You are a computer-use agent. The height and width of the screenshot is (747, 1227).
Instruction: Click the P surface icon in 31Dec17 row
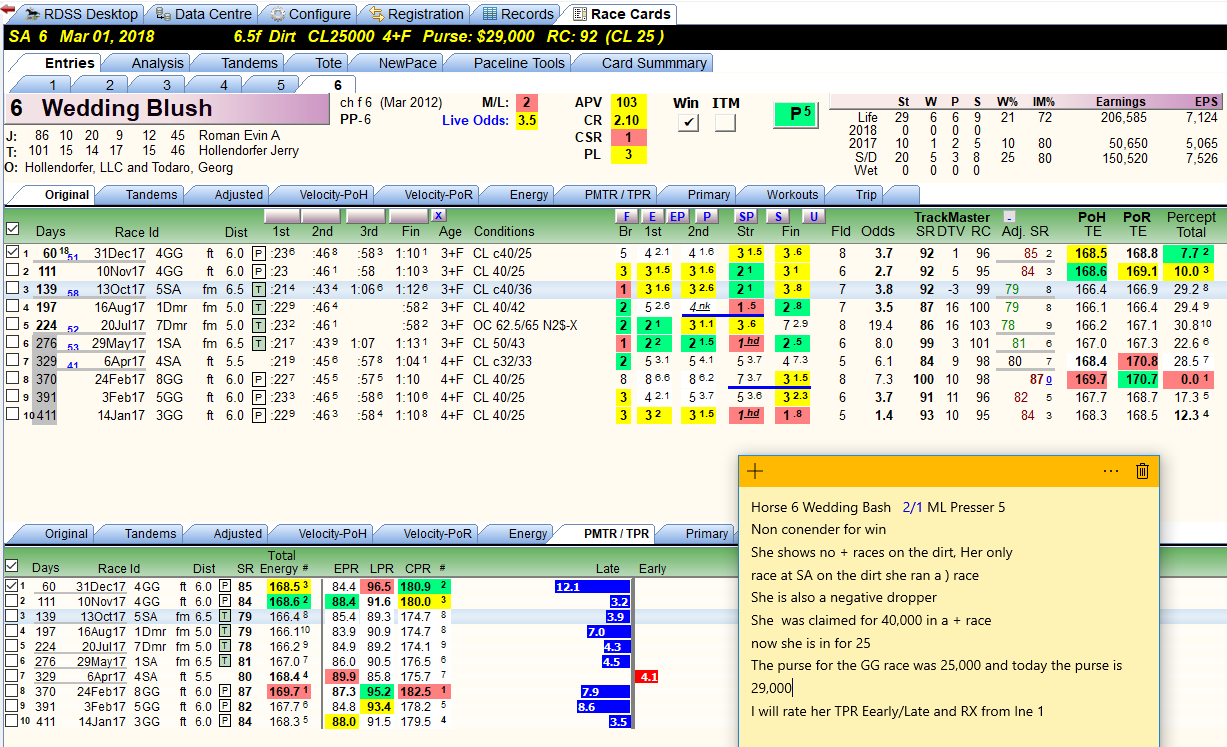(x=259, y=253)
